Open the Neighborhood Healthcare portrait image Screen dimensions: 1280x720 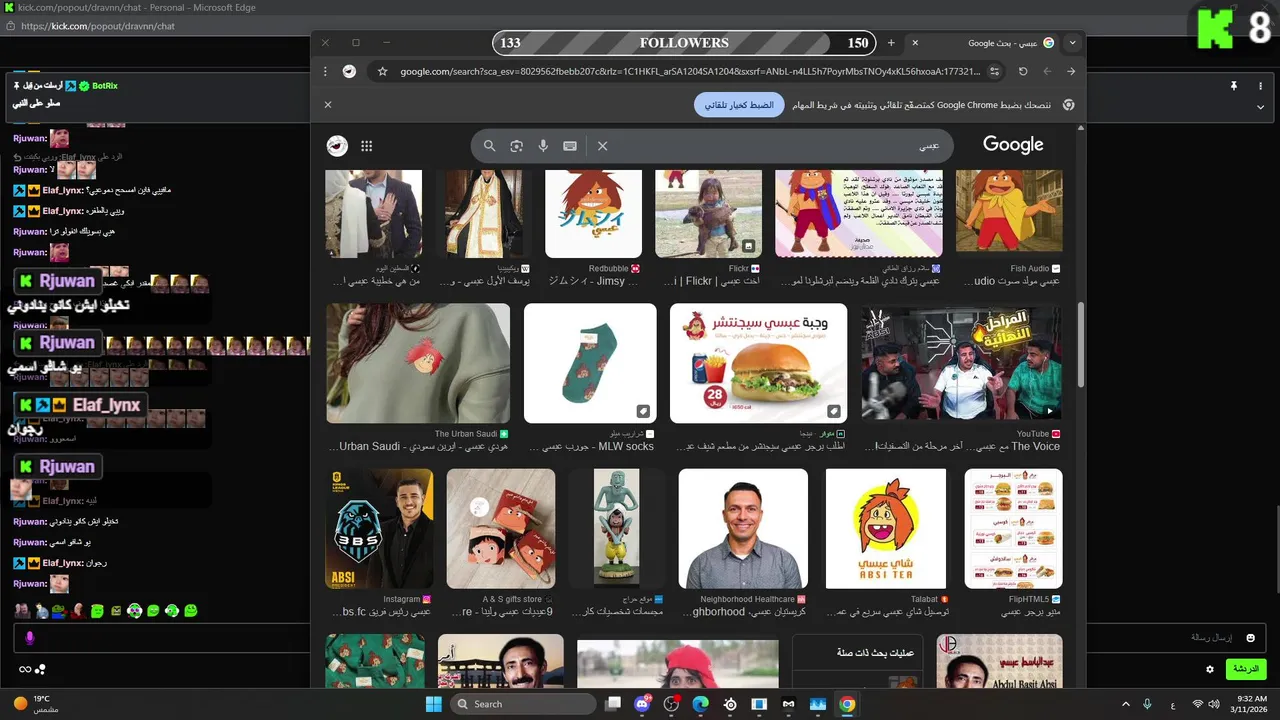point(743,529)
